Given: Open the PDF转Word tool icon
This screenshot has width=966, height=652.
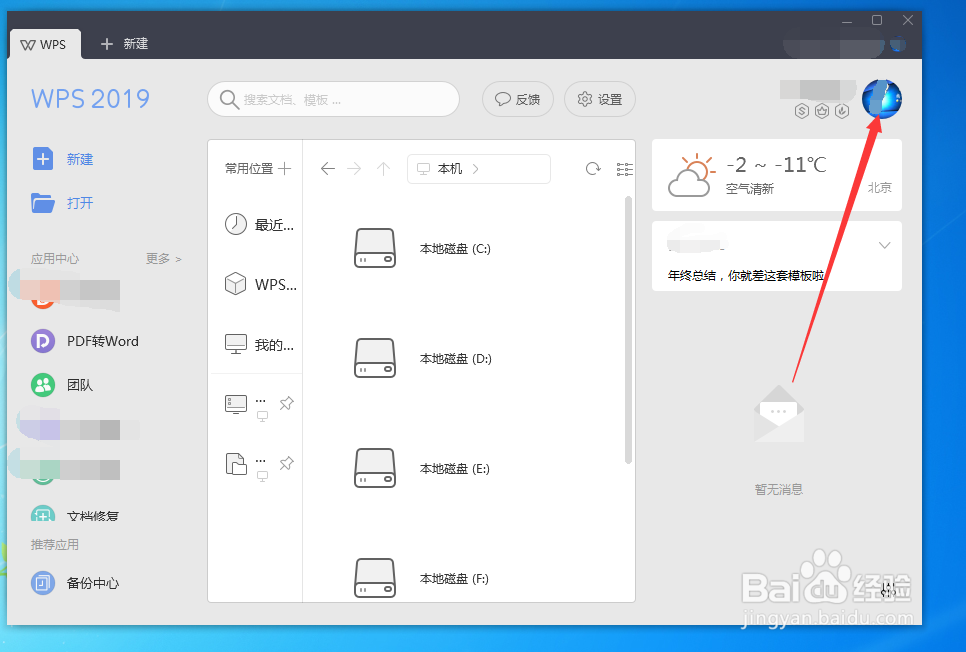Looking at the screenshot, I should coord(42,341).
